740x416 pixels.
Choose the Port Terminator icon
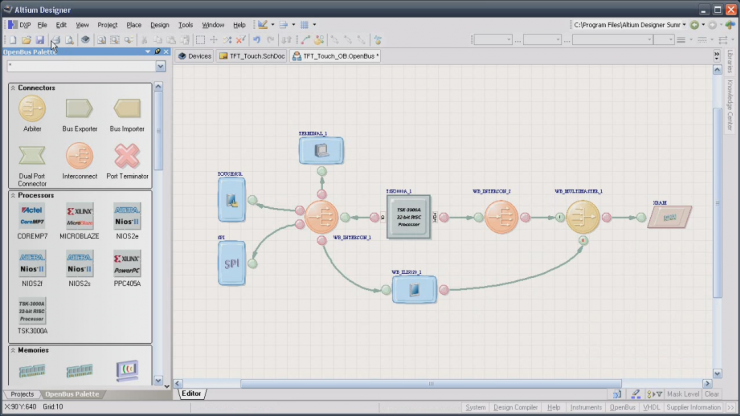click(127, 155)
